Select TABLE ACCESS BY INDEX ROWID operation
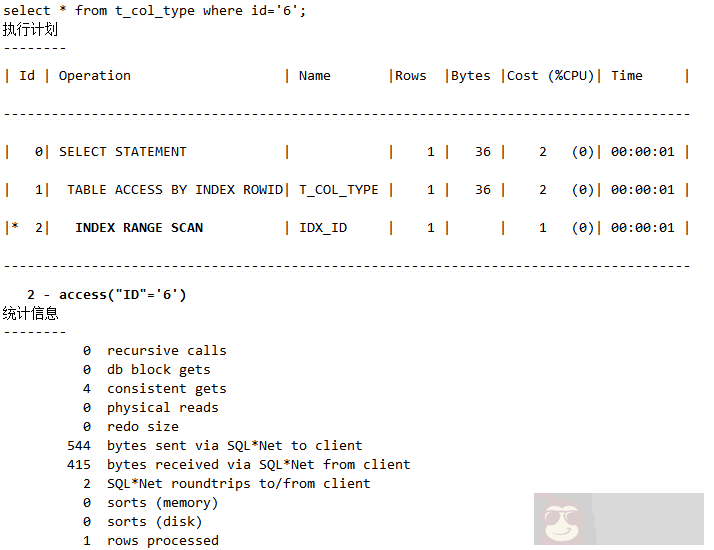The image size is (714, 550). 175,190
